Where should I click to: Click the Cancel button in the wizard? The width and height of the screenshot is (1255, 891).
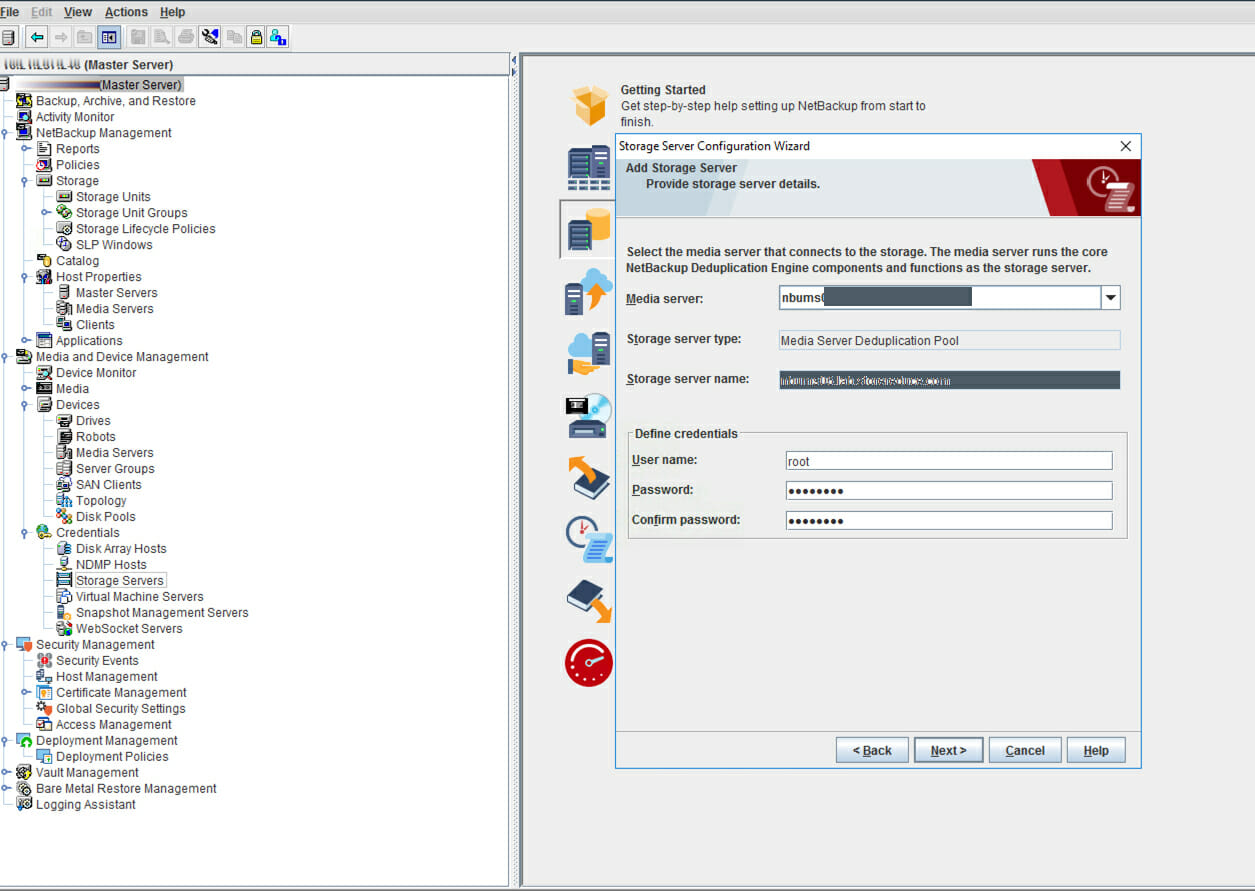(1024, 749)
